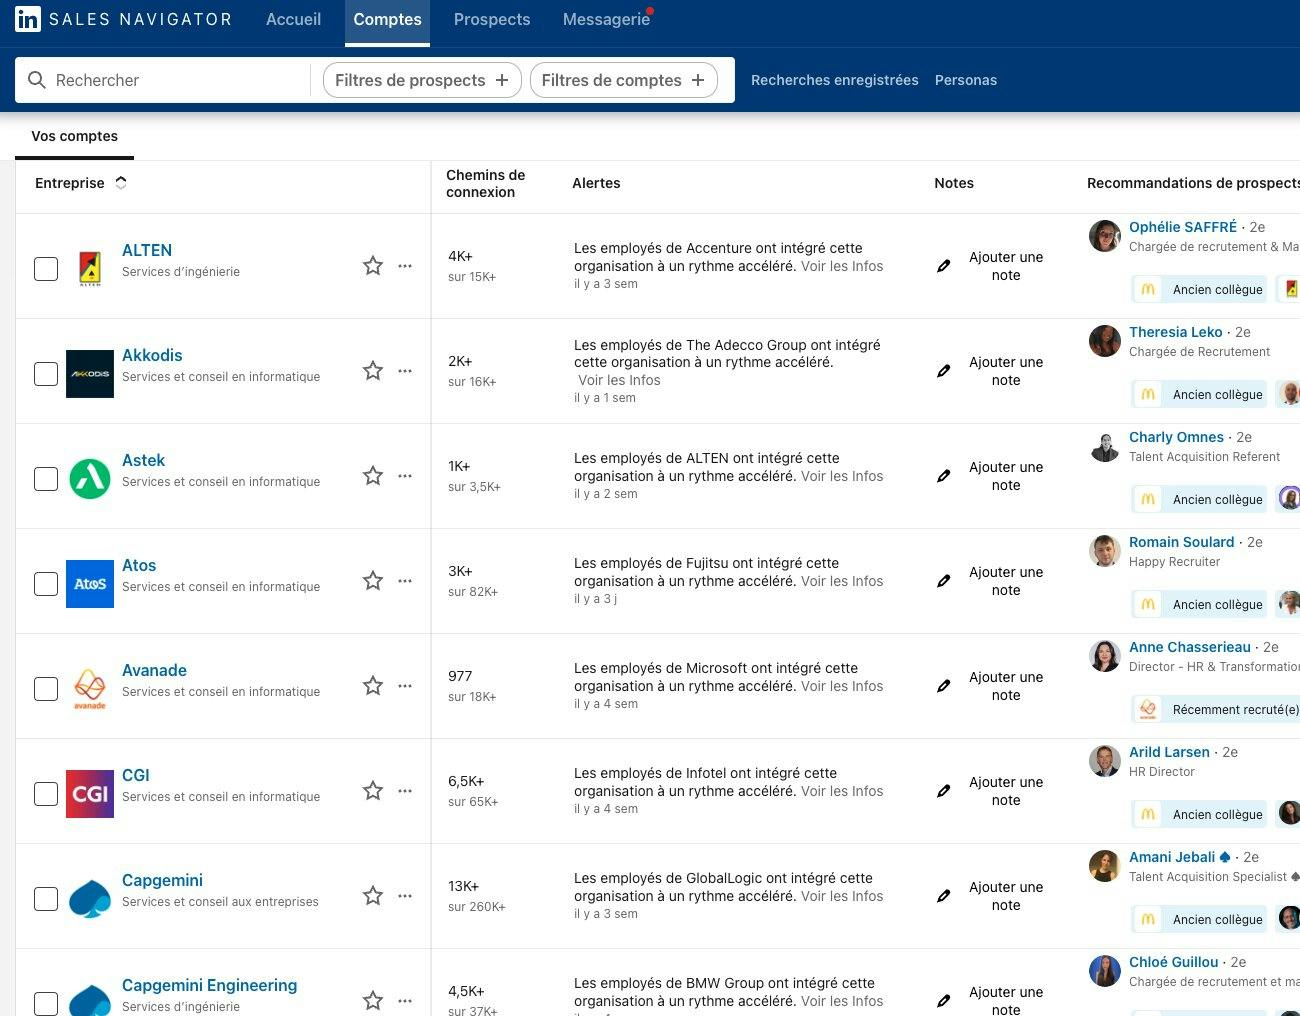Star the Capgemini Engineering account
This screenshot has height=1016, width=1300.
(x=373, y=1001)
